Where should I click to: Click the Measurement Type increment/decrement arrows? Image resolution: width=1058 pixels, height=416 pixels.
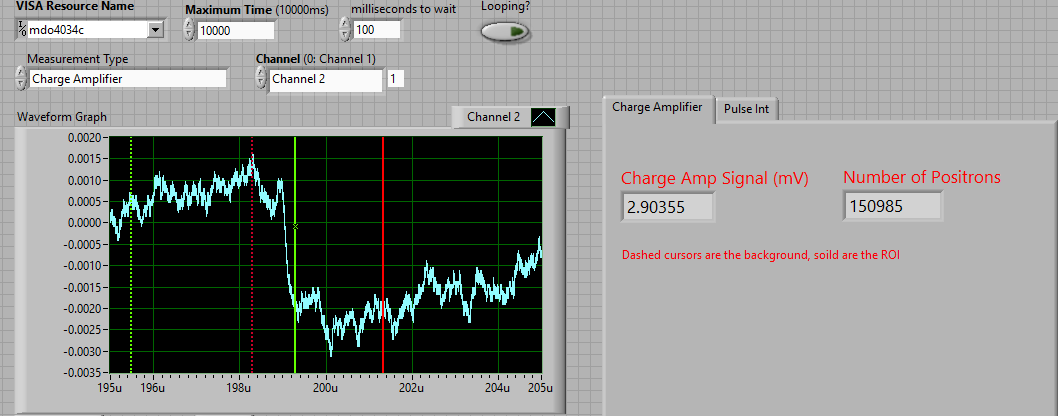(x=21, y=79)
